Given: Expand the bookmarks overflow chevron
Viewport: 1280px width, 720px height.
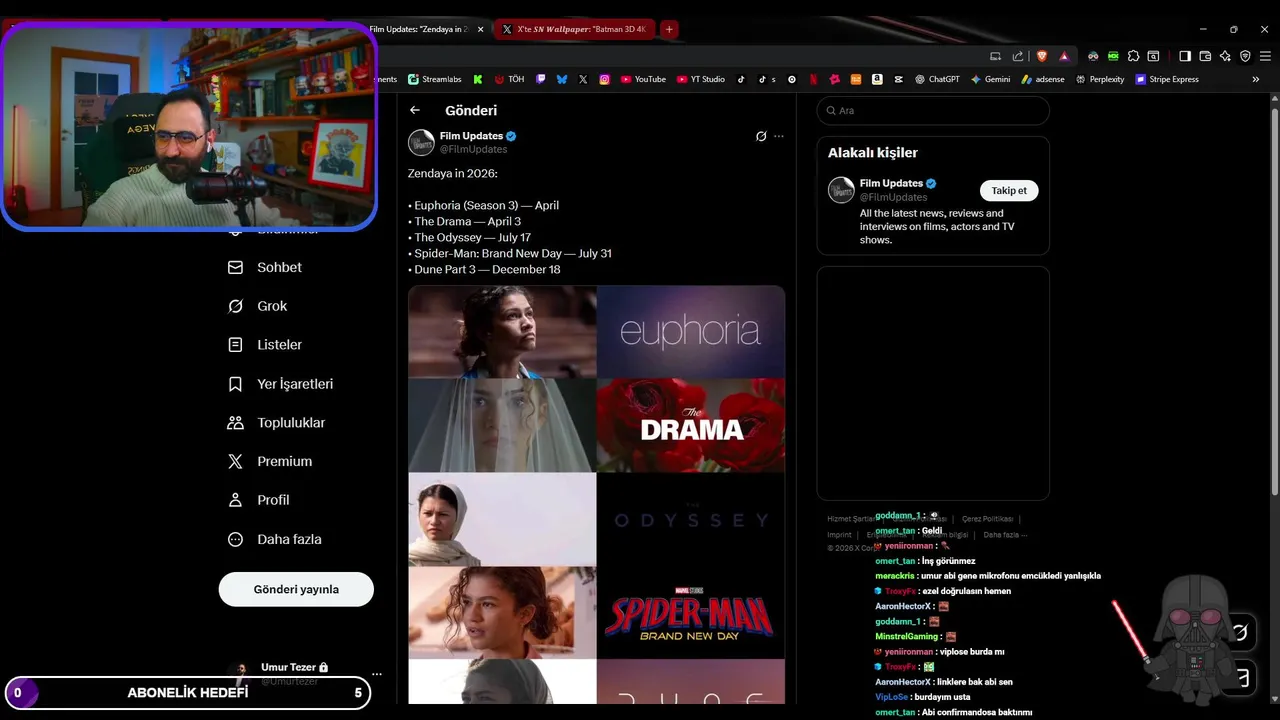Looking at the screenshot, I should point(1256,79).
